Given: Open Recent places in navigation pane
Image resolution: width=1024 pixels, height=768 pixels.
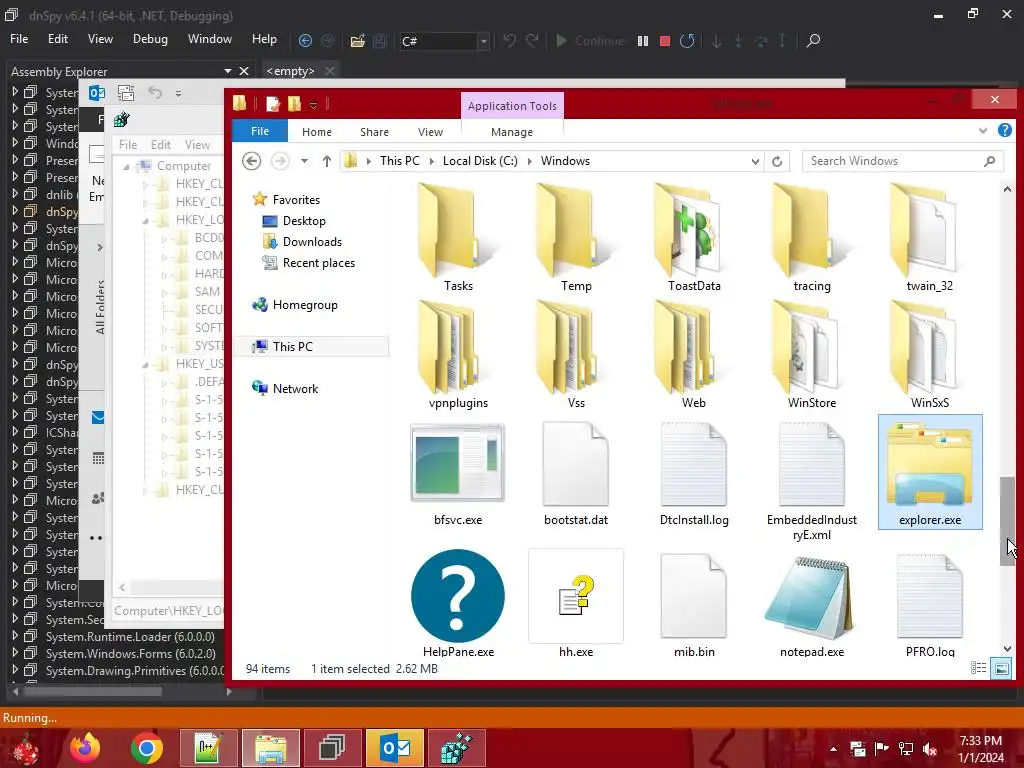Looking at the screenshot, I should 319,263.
